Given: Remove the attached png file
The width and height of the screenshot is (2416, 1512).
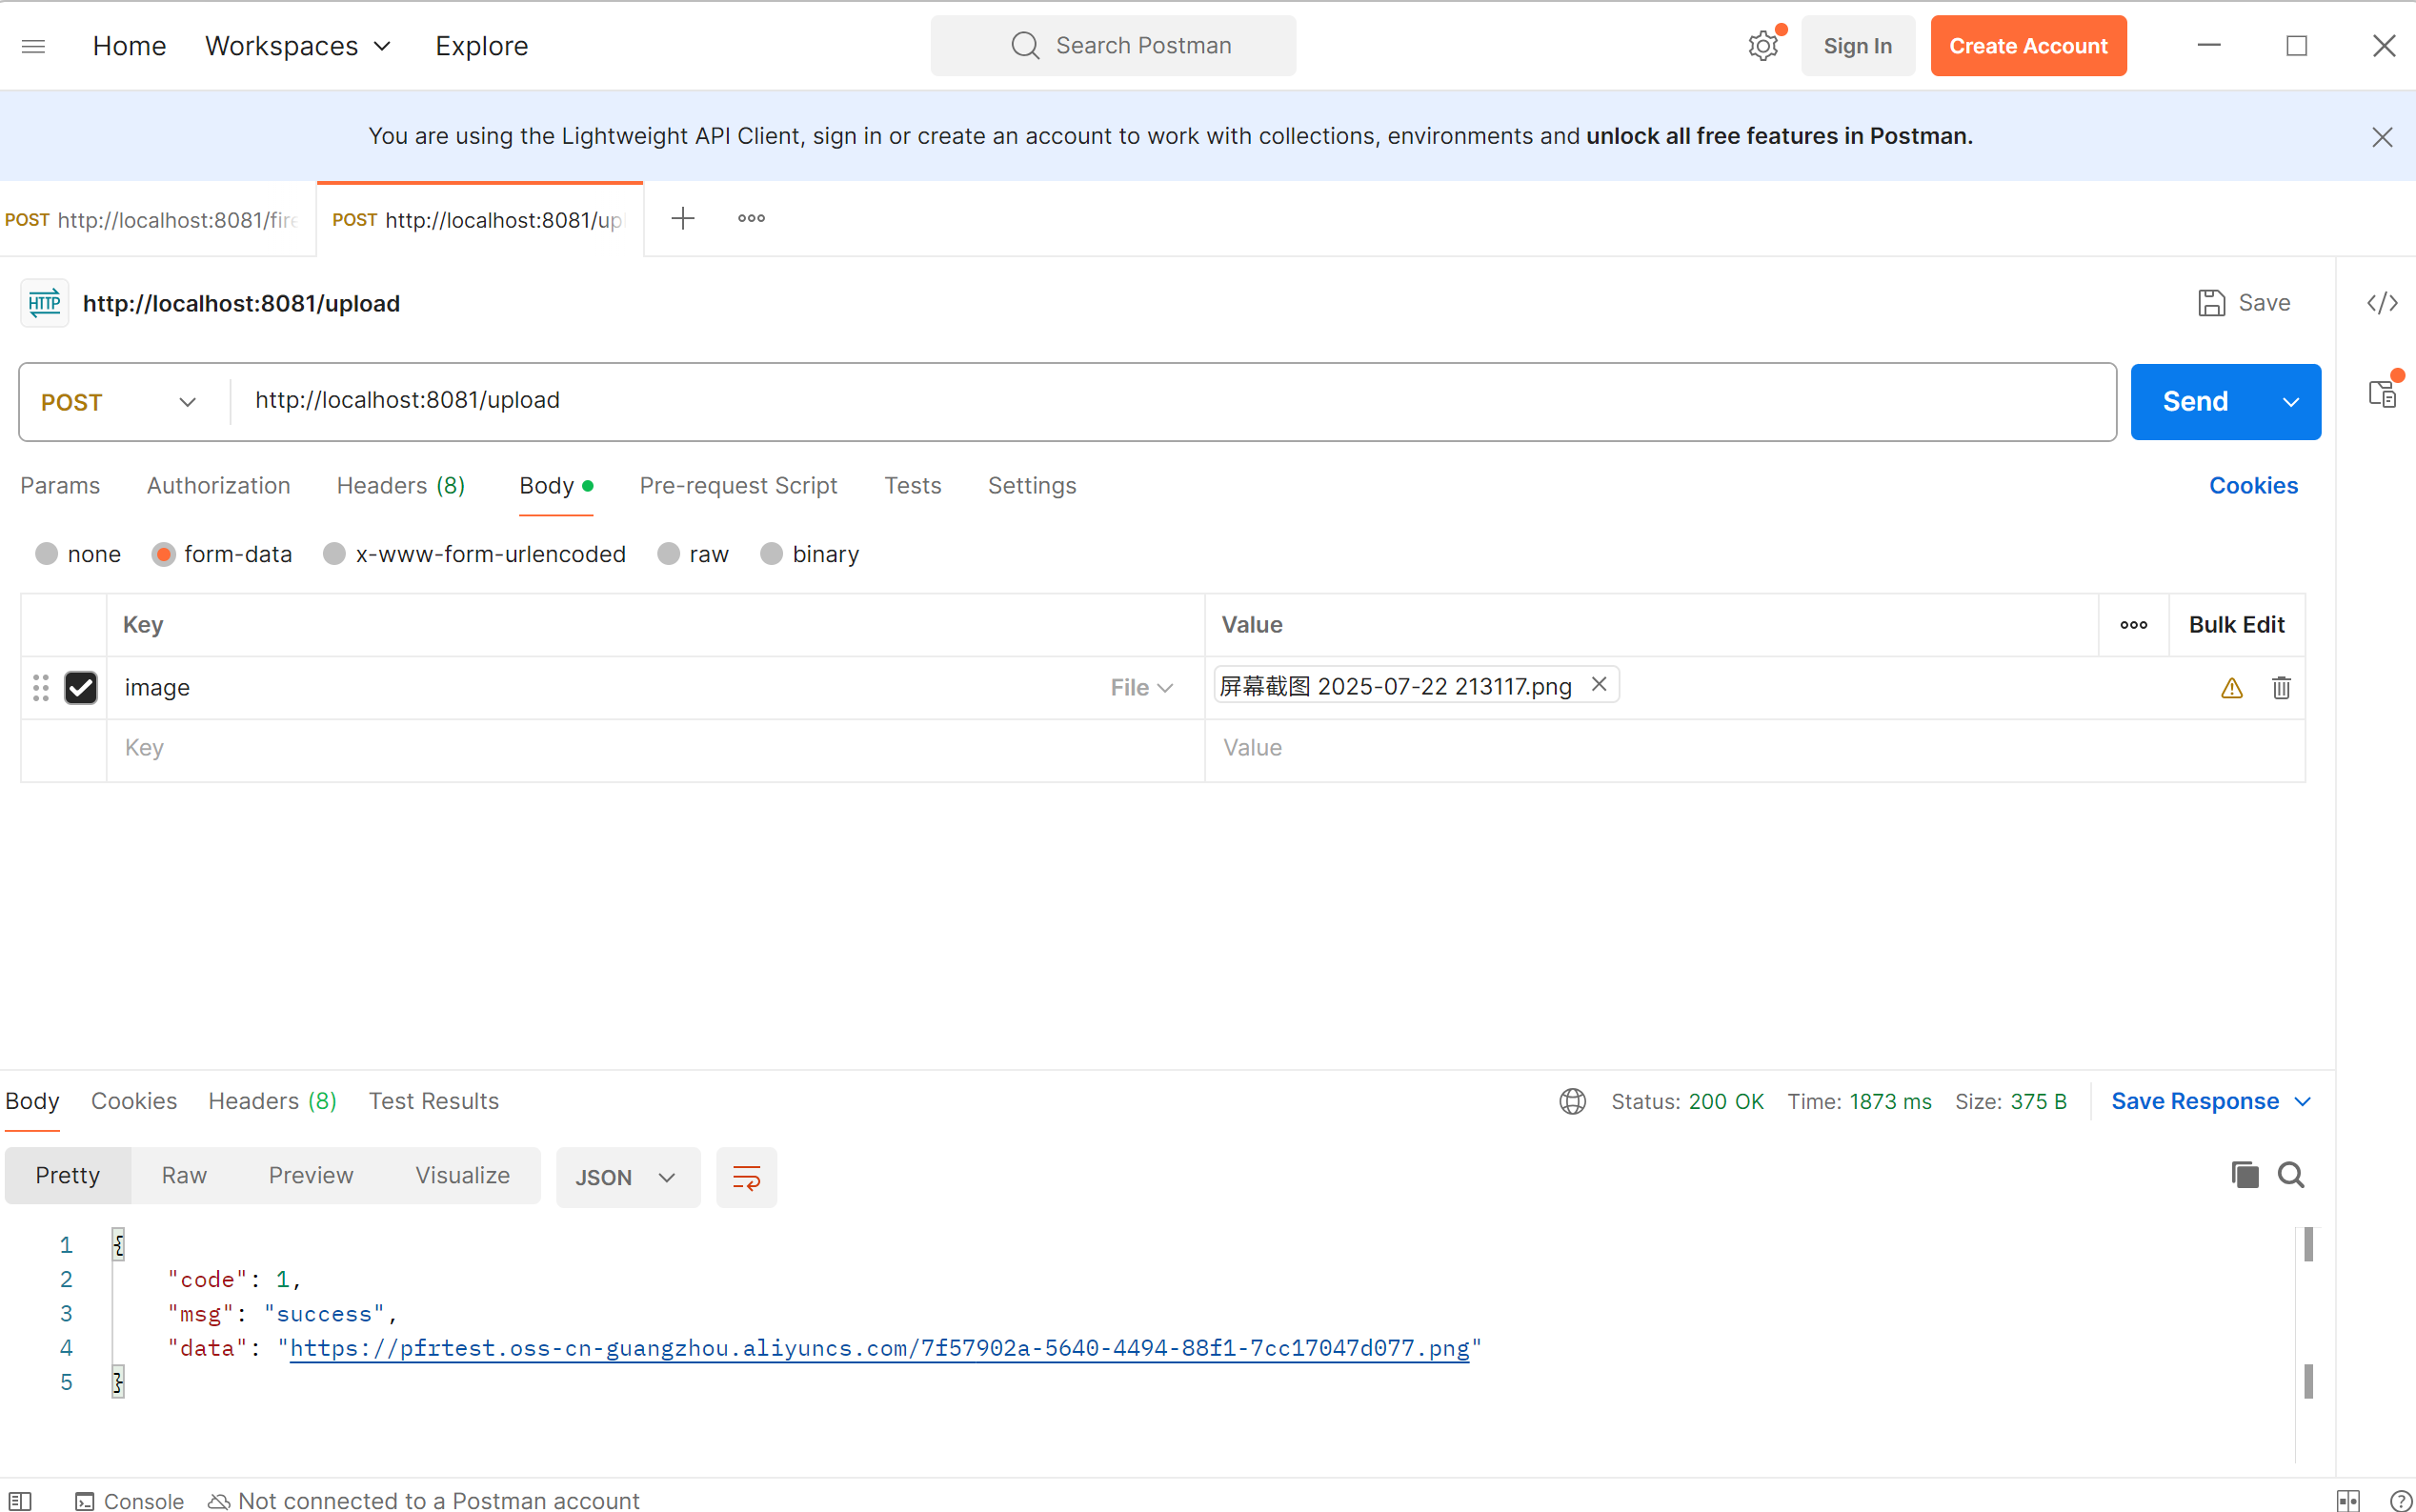Looking at the screenshot, I should point(1599,684).
